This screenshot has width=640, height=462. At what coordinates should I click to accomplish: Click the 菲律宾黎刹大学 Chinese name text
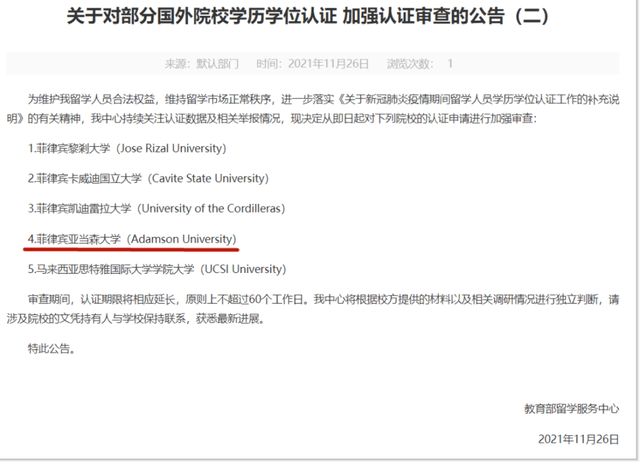click(73, 148)
